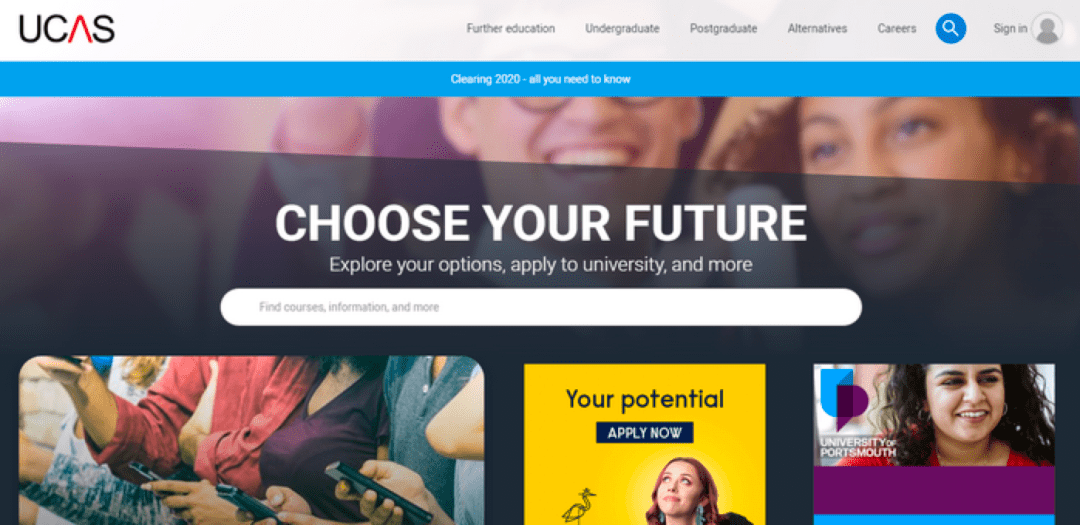
Task: Click the UCAS logo
Action: [67, 29]
